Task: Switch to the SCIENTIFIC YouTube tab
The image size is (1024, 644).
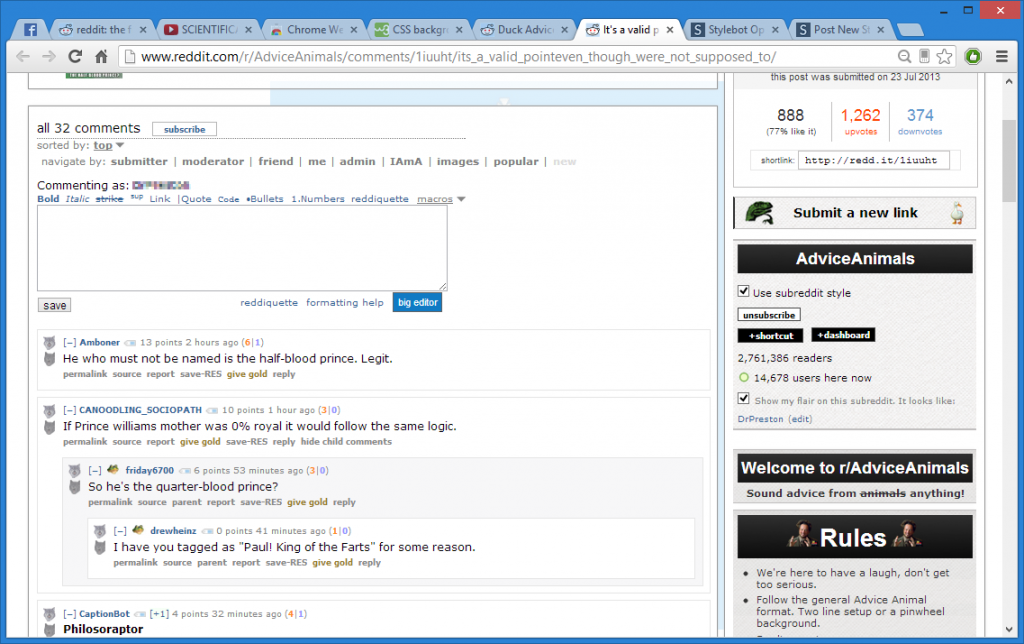Action: tap(208, 30)
